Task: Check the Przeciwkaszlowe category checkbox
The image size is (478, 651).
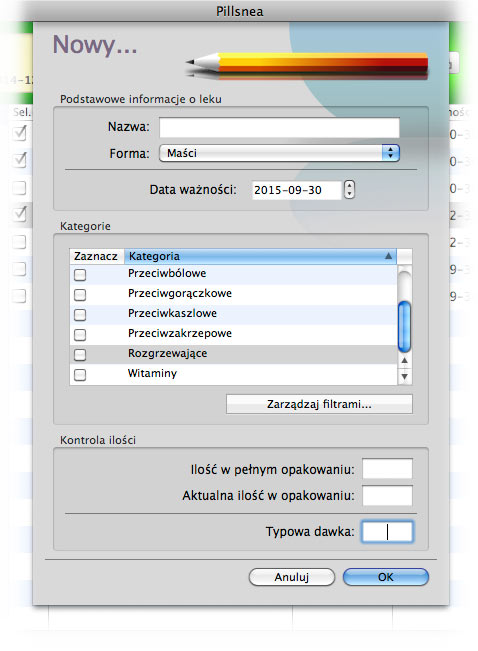Action: coord(80,314)
